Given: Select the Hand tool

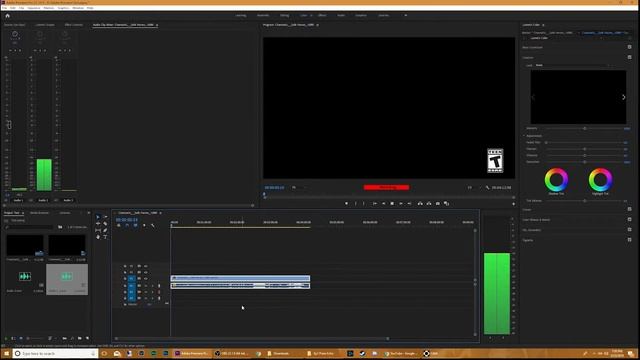Looking at the screenshot, I should pyautogui.click(x=98, y=237).
